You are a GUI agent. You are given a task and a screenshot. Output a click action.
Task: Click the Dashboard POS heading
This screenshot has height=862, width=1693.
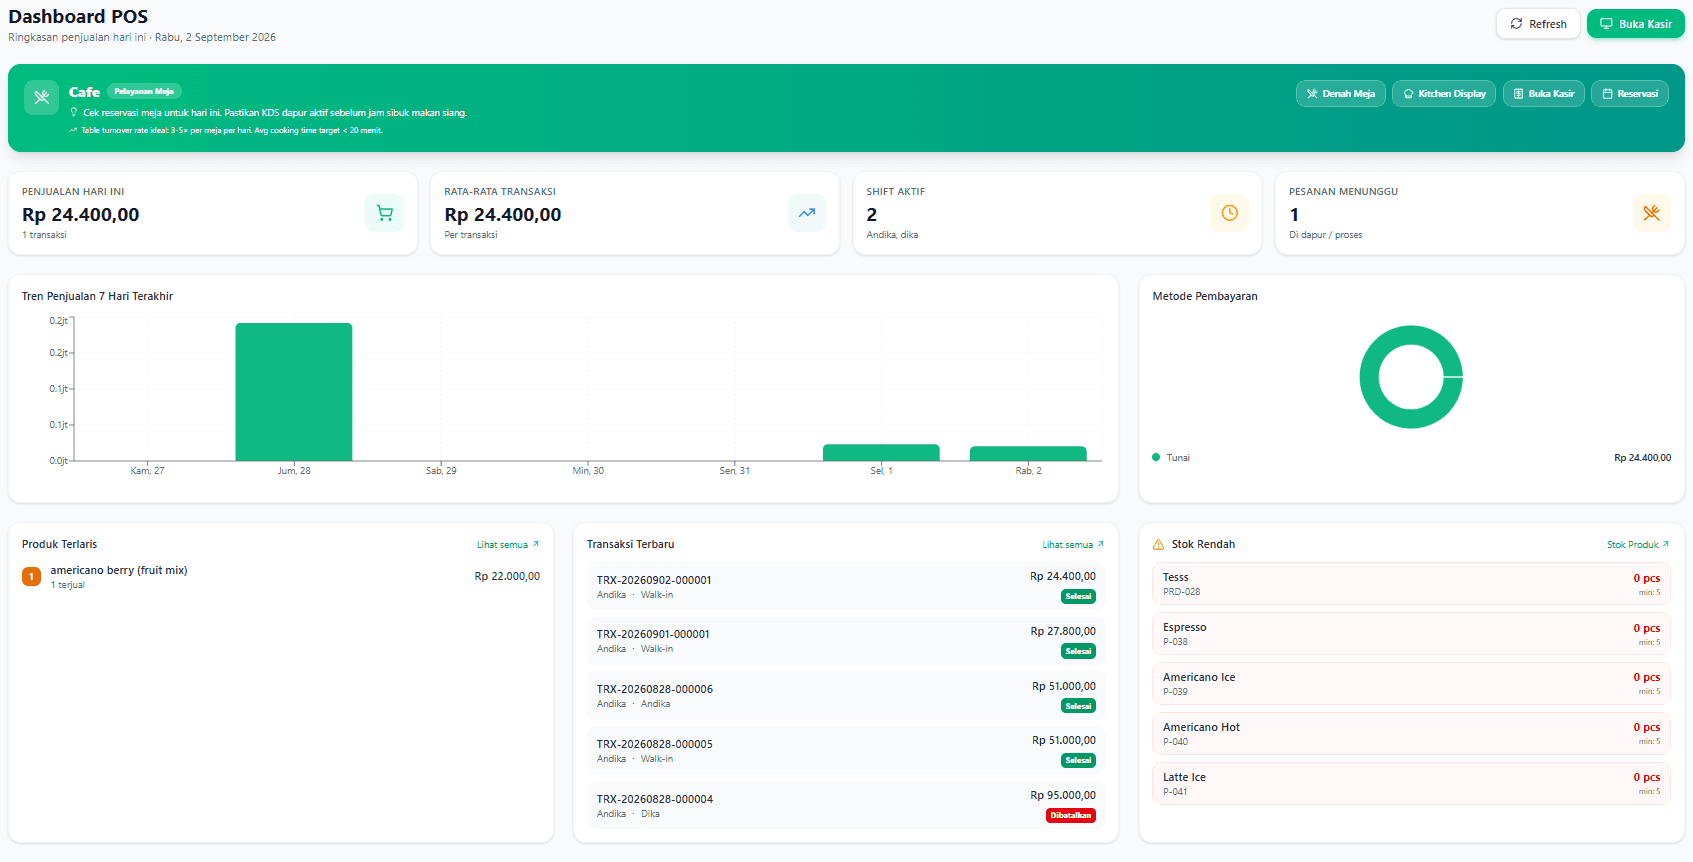tap(78, 17)
